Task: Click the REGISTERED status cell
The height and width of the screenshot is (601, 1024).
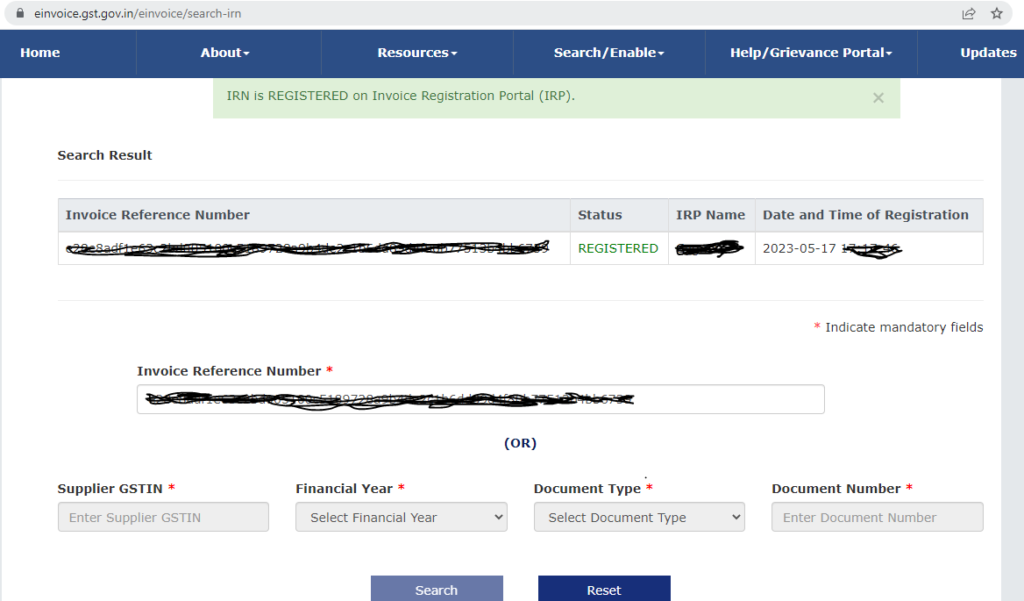Action: (618, 249)
